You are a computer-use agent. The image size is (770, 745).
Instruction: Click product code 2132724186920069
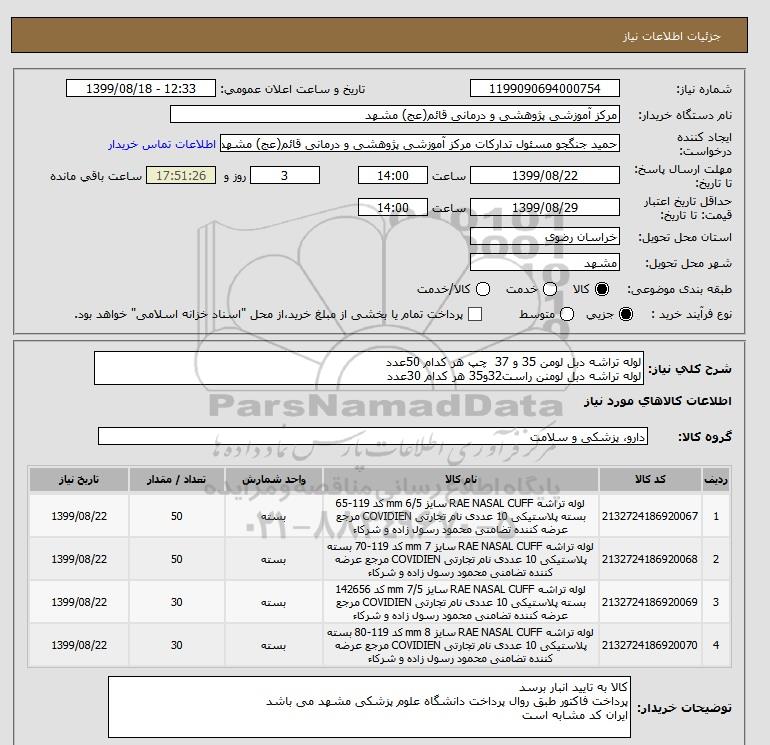(650, 602)
